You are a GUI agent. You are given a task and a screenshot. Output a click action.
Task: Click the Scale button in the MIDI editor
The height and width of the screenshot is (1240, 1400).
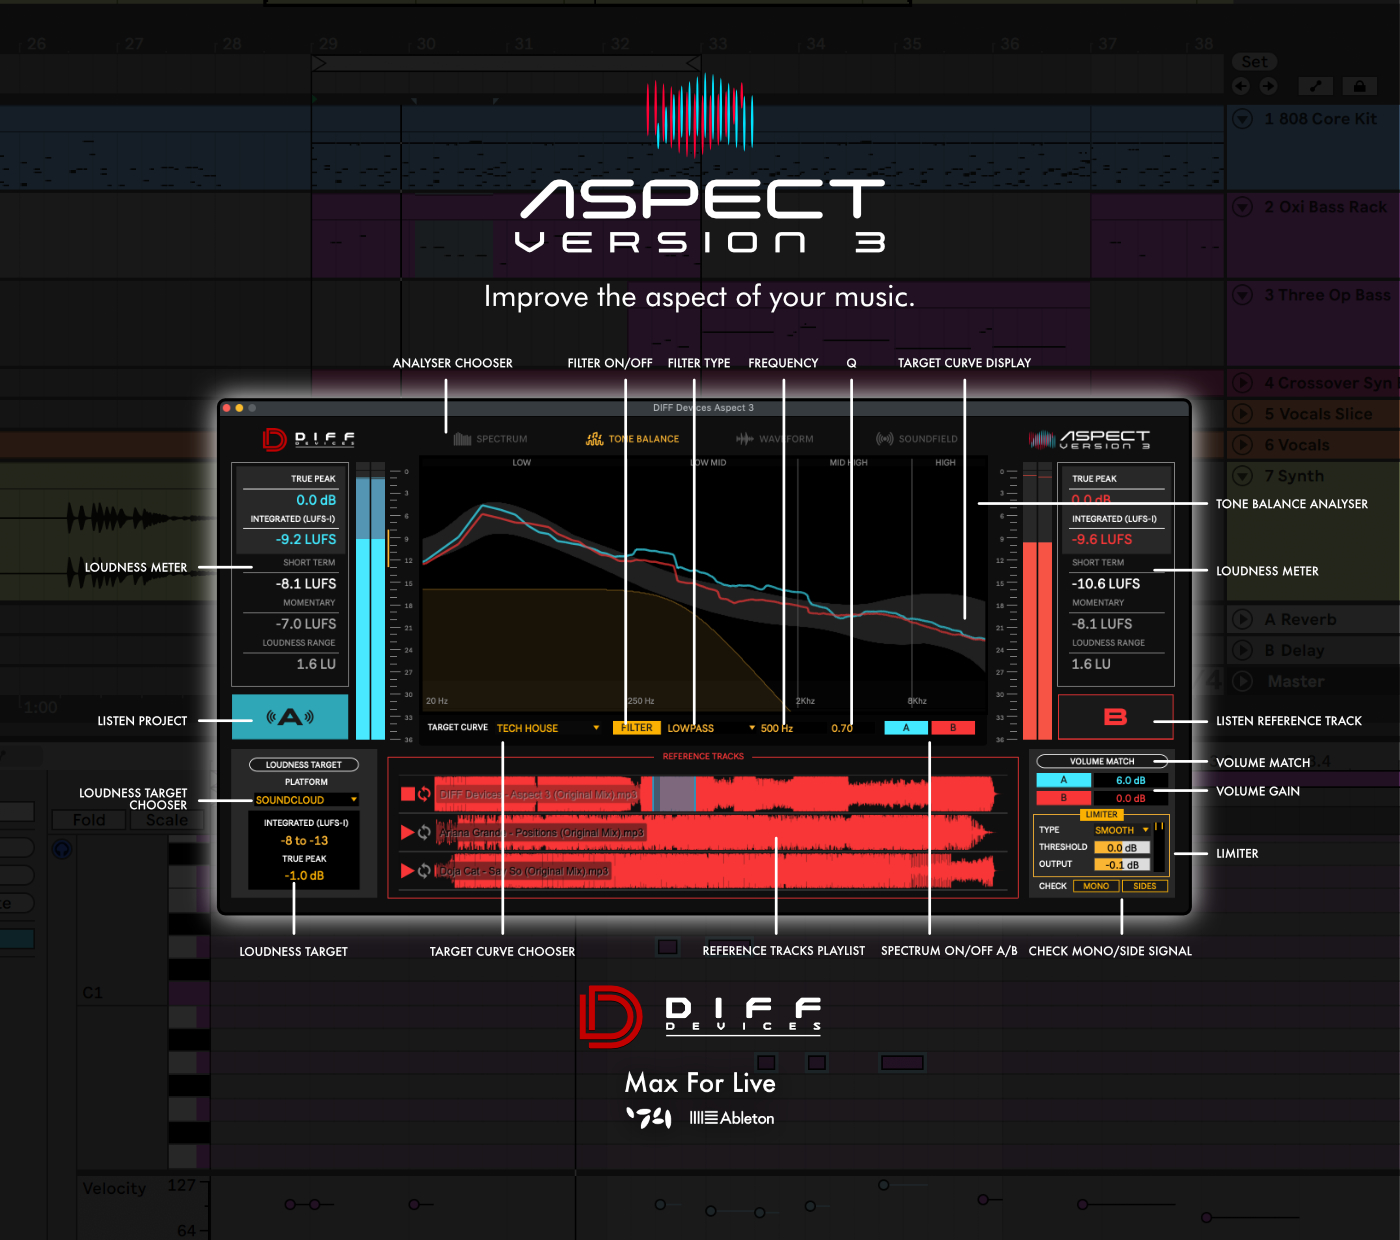(167, 820)
